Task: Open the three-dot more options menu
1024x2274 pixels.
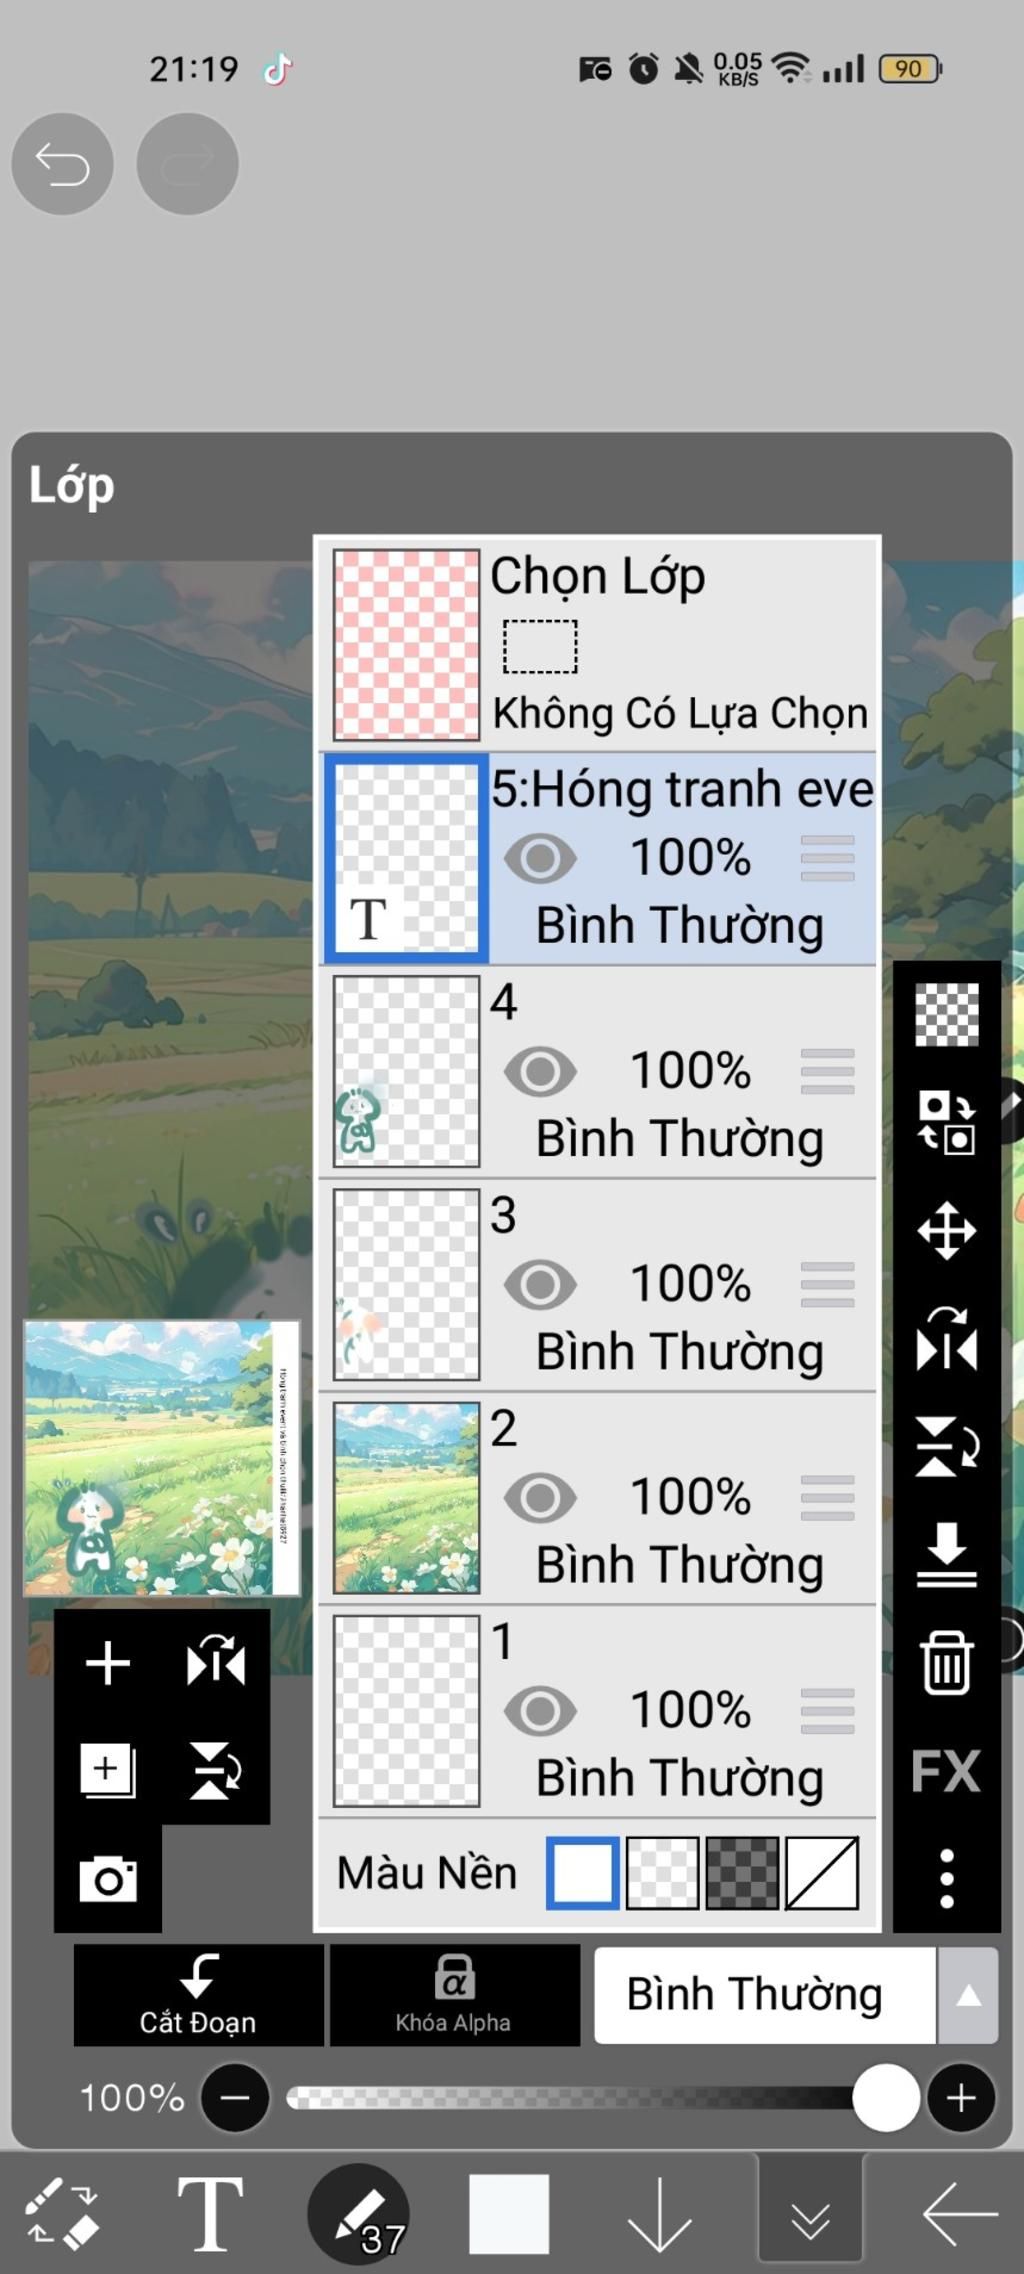Action: [946, 1878]
